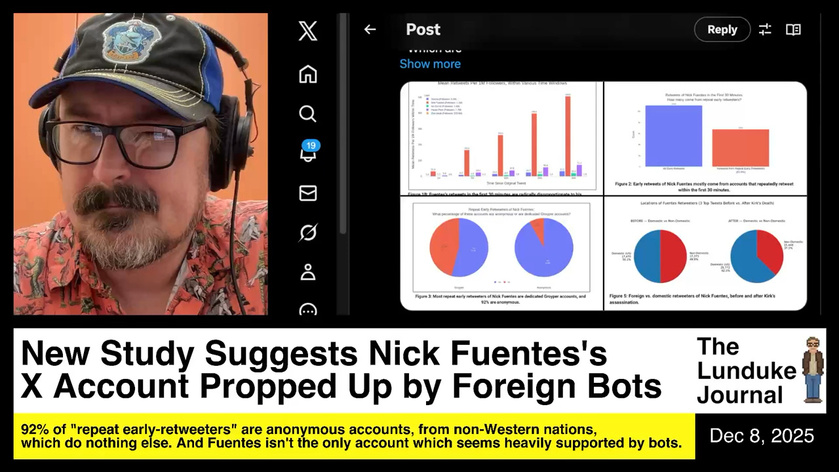This screenshot has height=472, width=839.
Task: Click The Lunduke Journal logo
Action: coord(762,371)
